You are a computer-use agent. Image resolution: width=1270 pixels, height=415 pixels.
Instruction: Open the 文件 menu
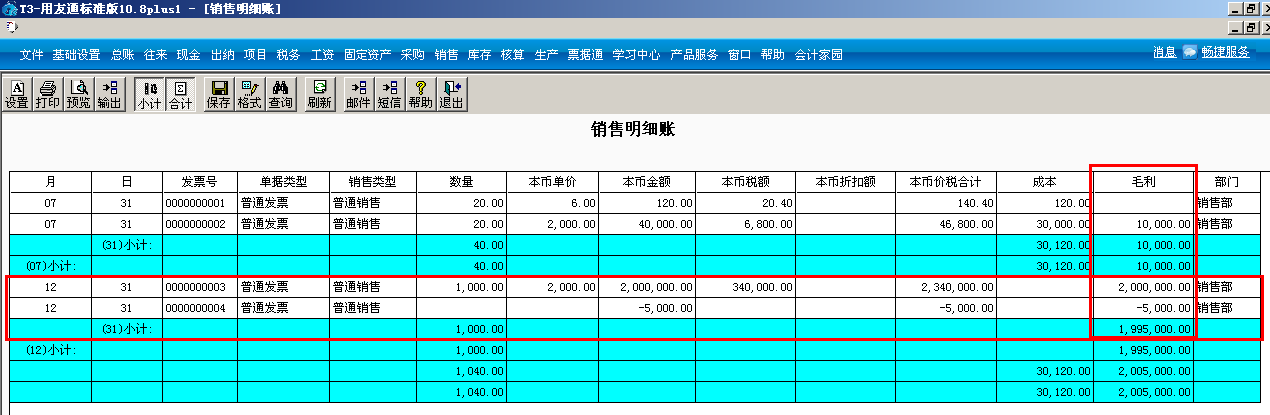tap(31, 55)
